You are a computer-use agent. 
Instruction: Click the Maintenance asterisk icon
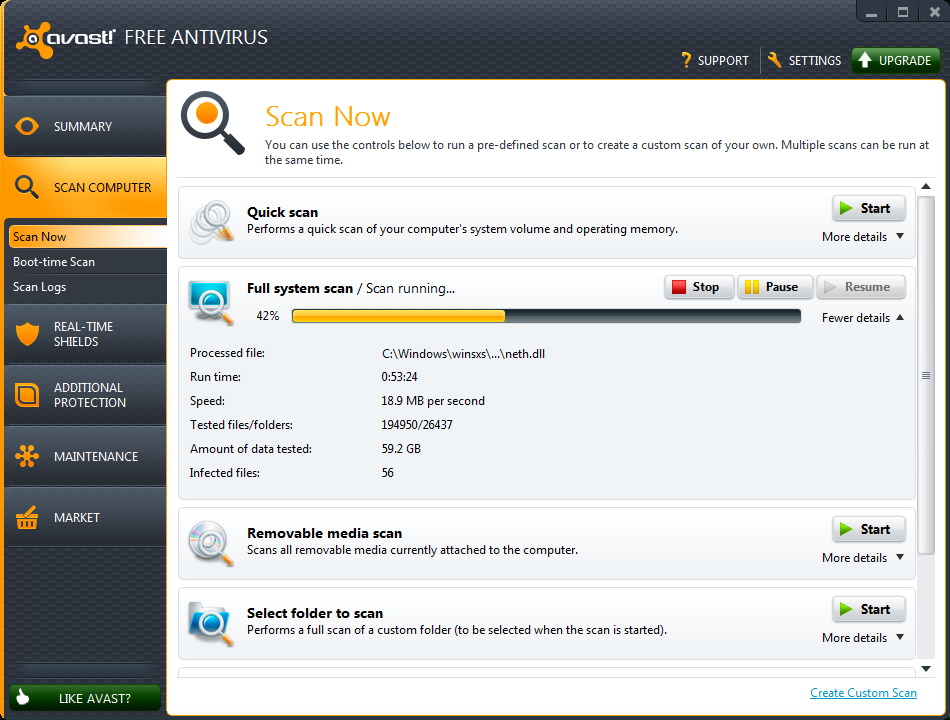point(27,456)
